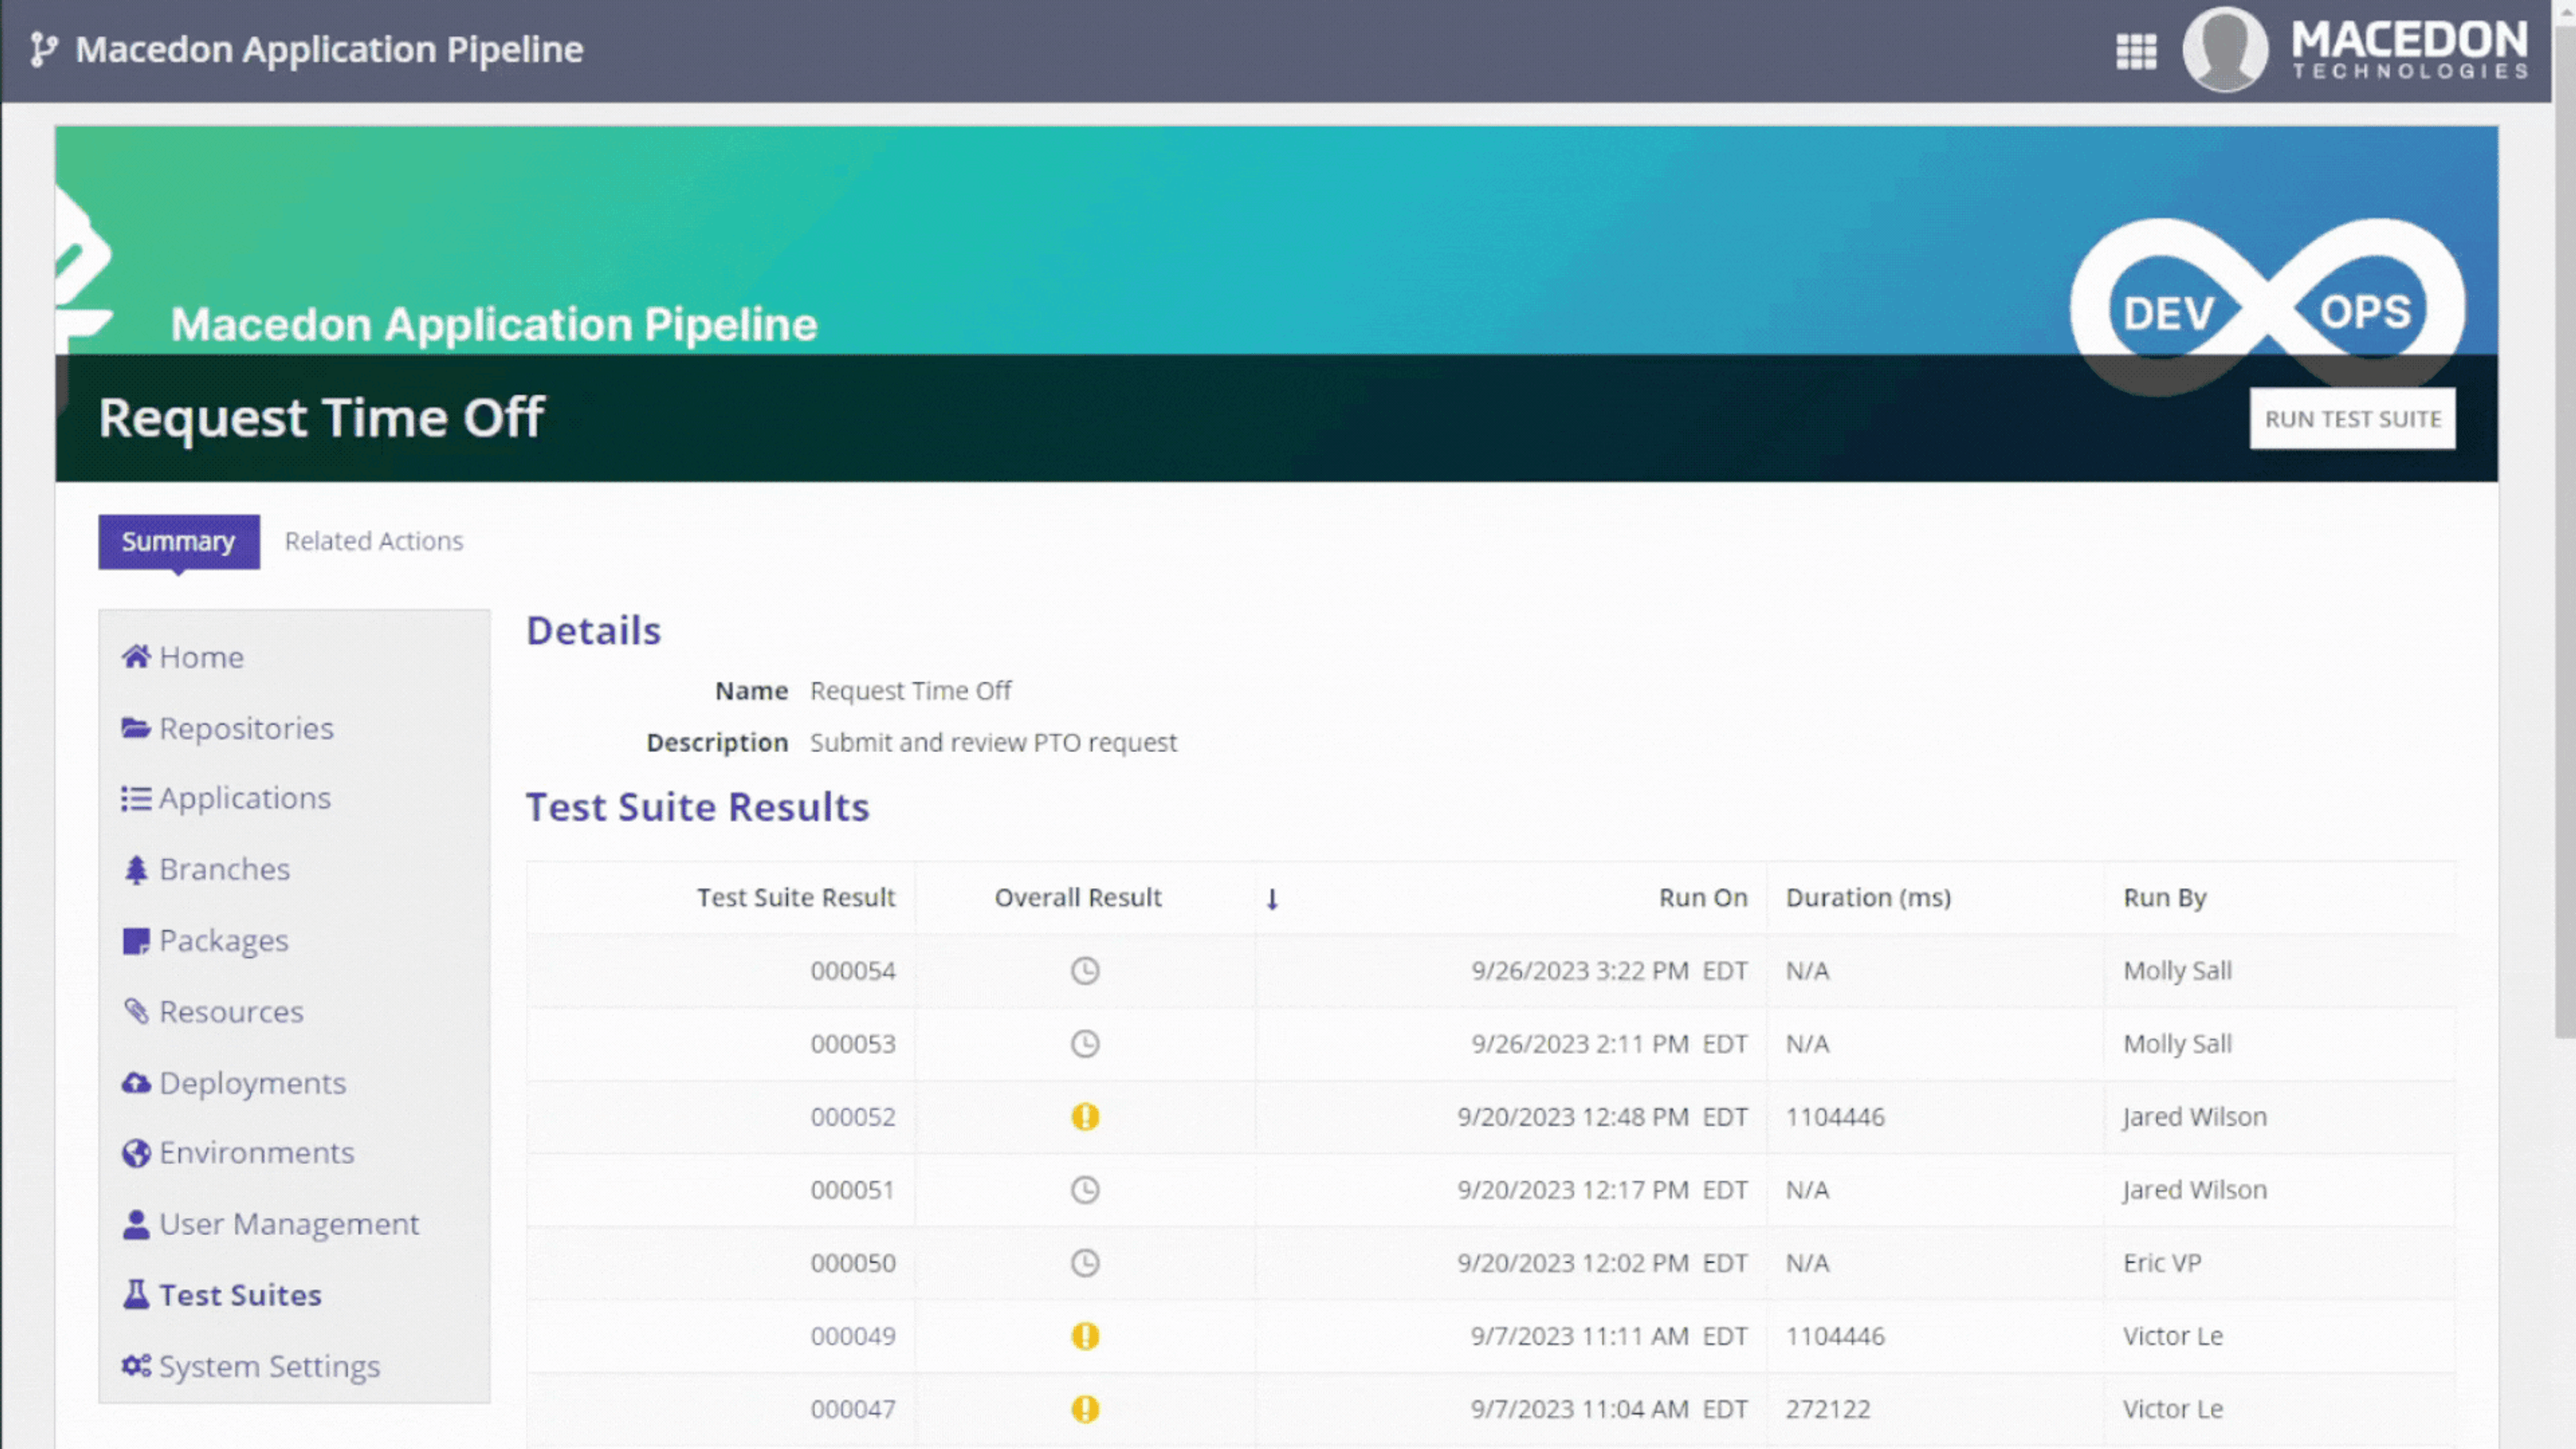Click Macedon Application Pipeline header title
The width and height of the screenshot is (2576, 1449).
(x=329, y=49)
